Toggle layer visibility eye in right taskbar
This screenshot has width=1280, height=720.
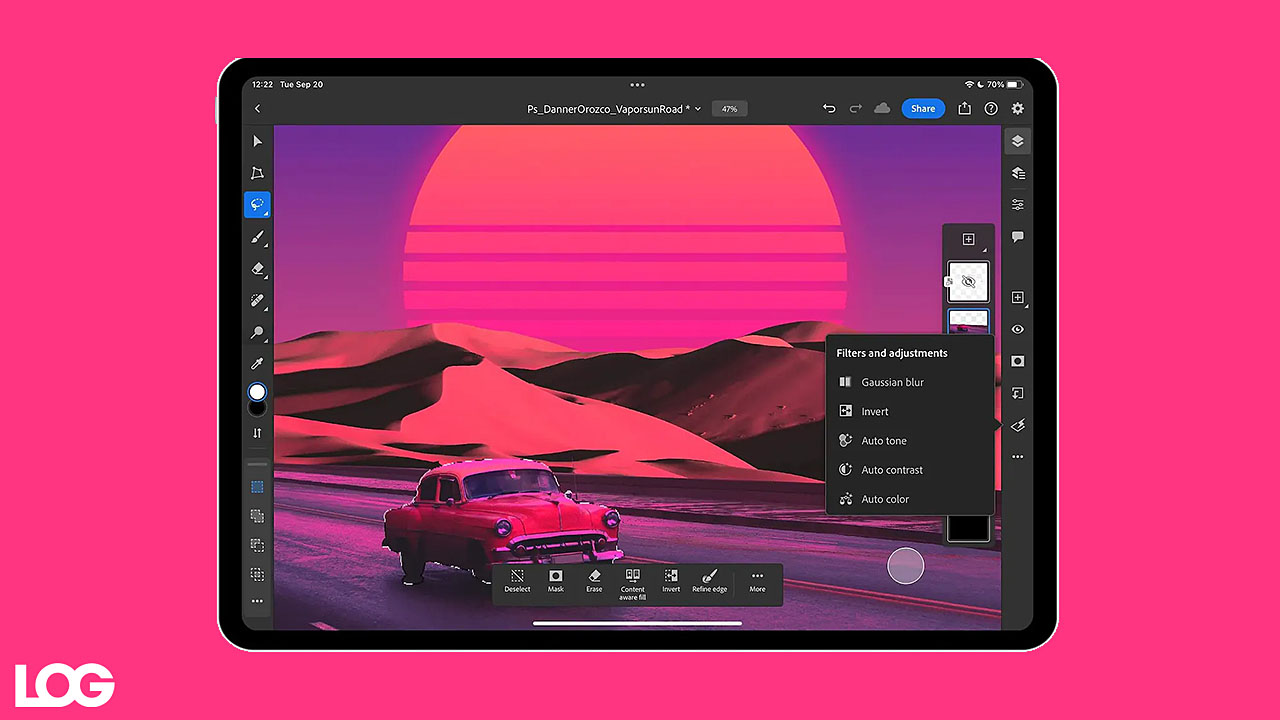(x=1017, y=329)
